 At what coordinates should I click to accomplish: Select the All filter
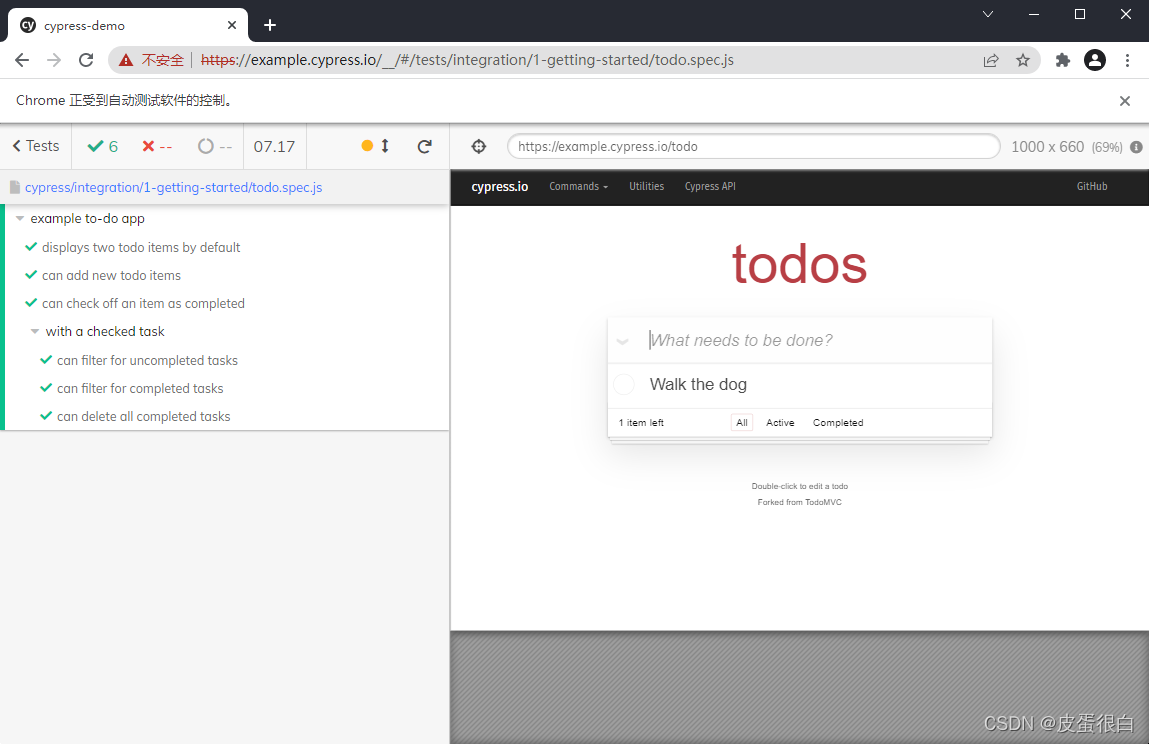[x=742, y=422]
